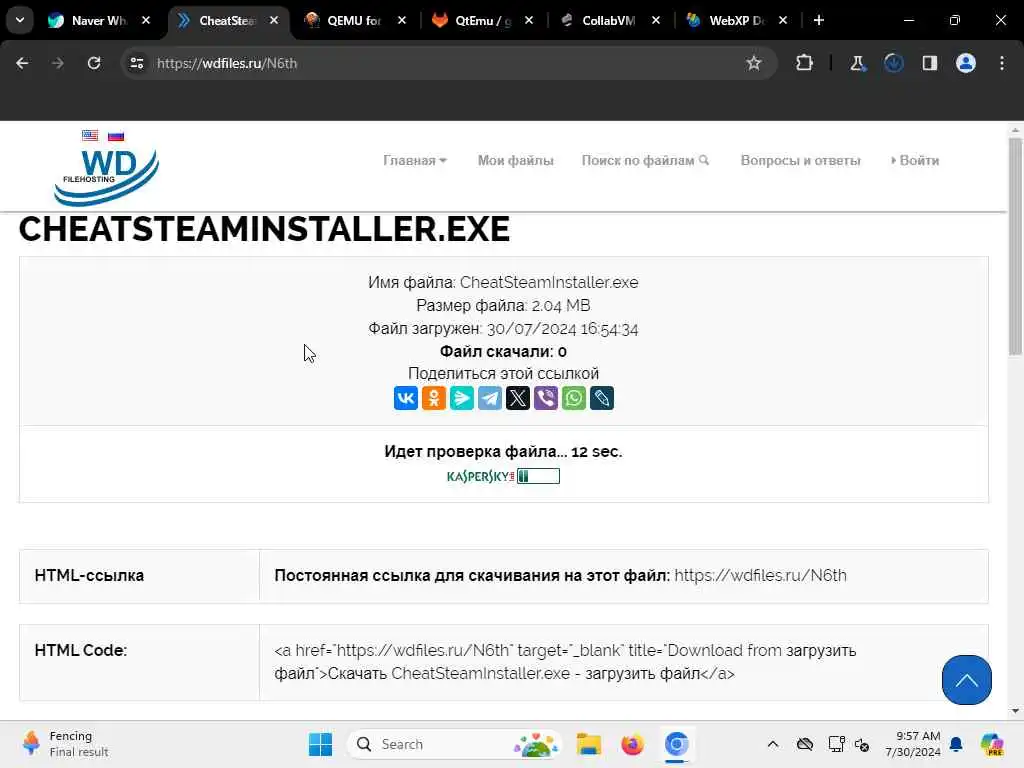1024x768 pixels.
Task: Switch site language to English flag
Action: 90,135
